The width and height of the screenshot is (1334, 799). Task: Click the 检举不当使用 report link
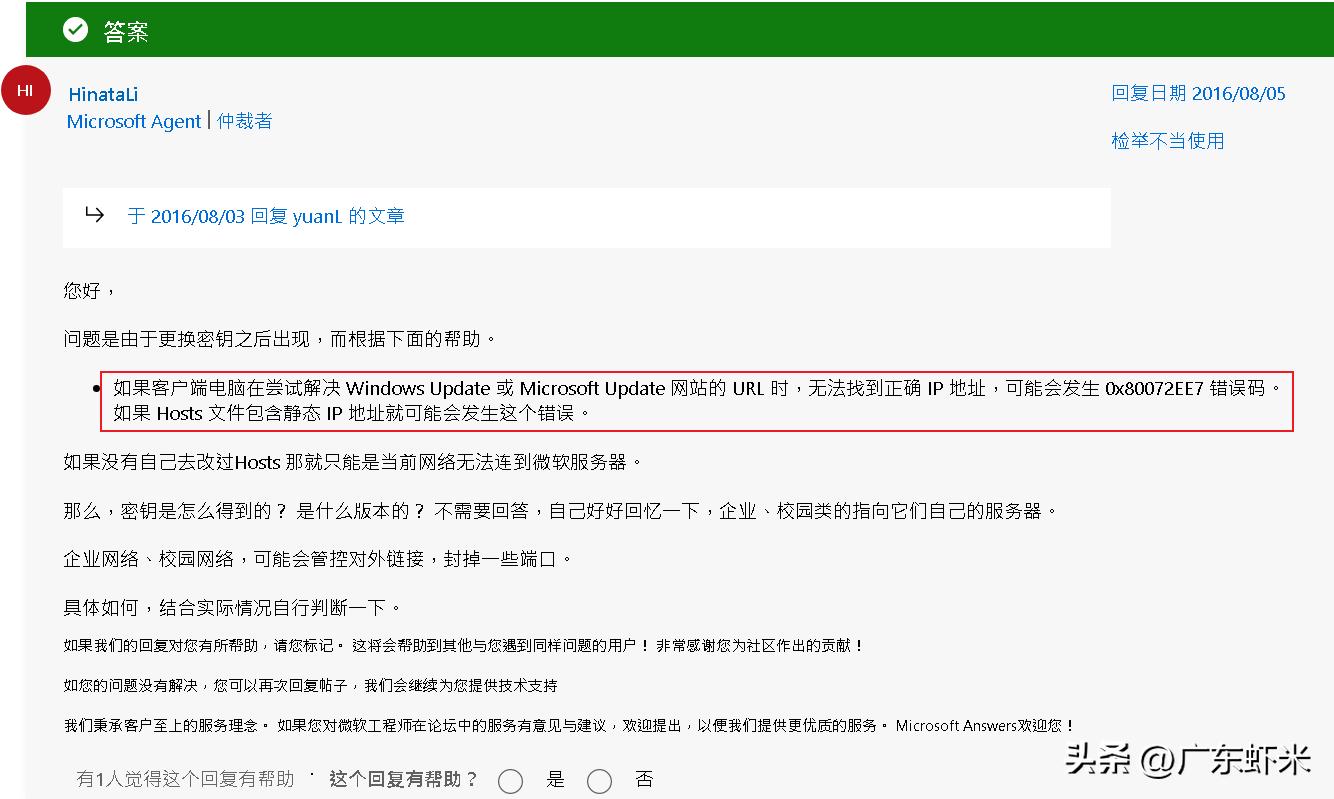(x=1167, y=141)
